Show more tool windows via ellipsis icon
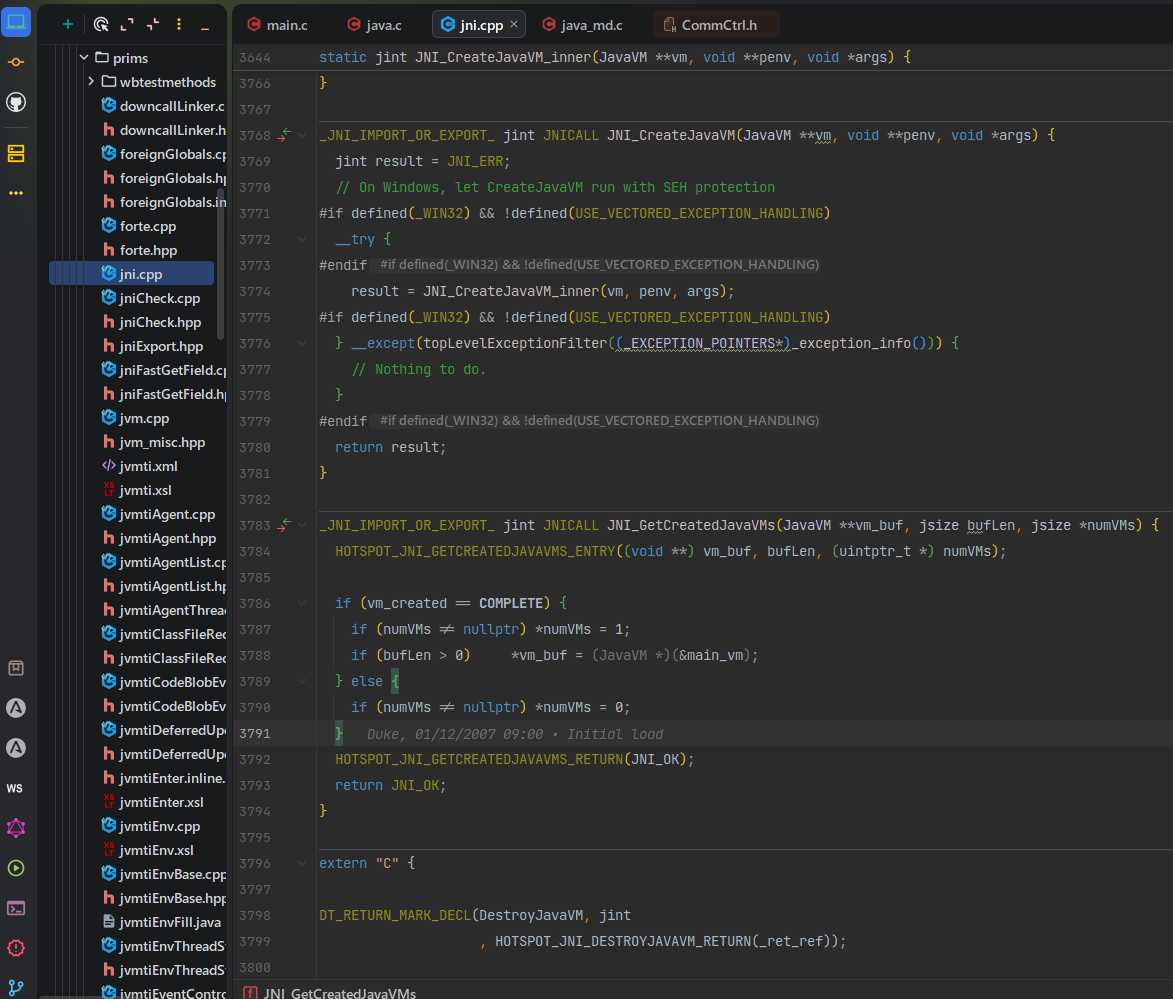1173x1000 pixels. (16, 193)
